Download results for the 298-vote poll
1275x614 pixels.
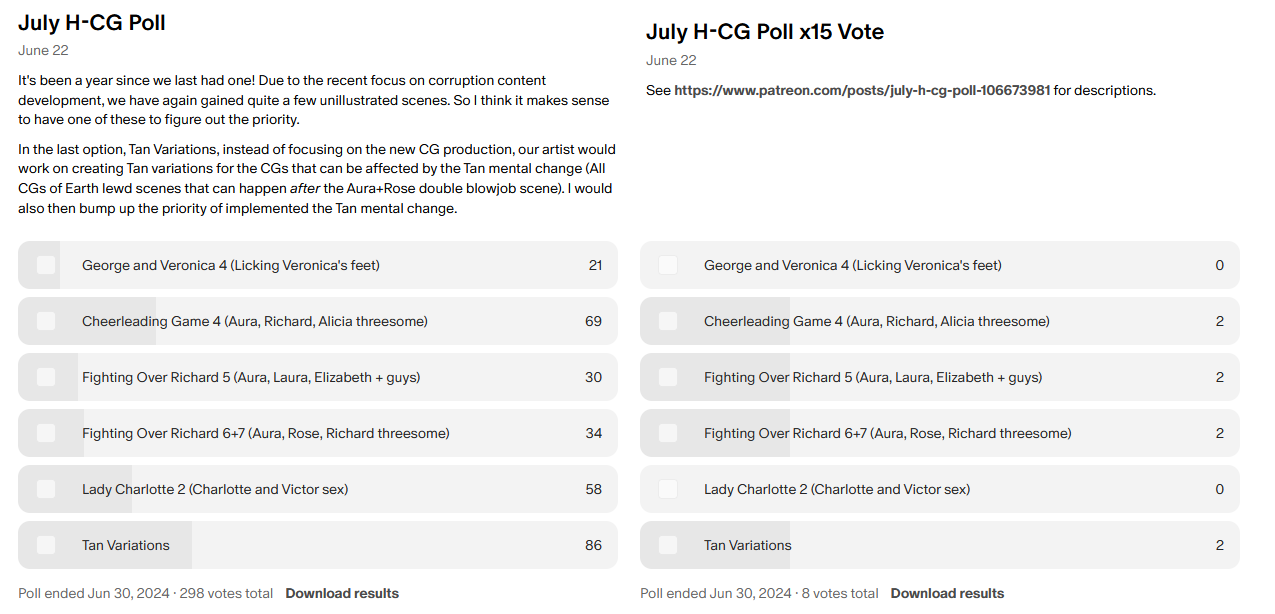point(342,593)
